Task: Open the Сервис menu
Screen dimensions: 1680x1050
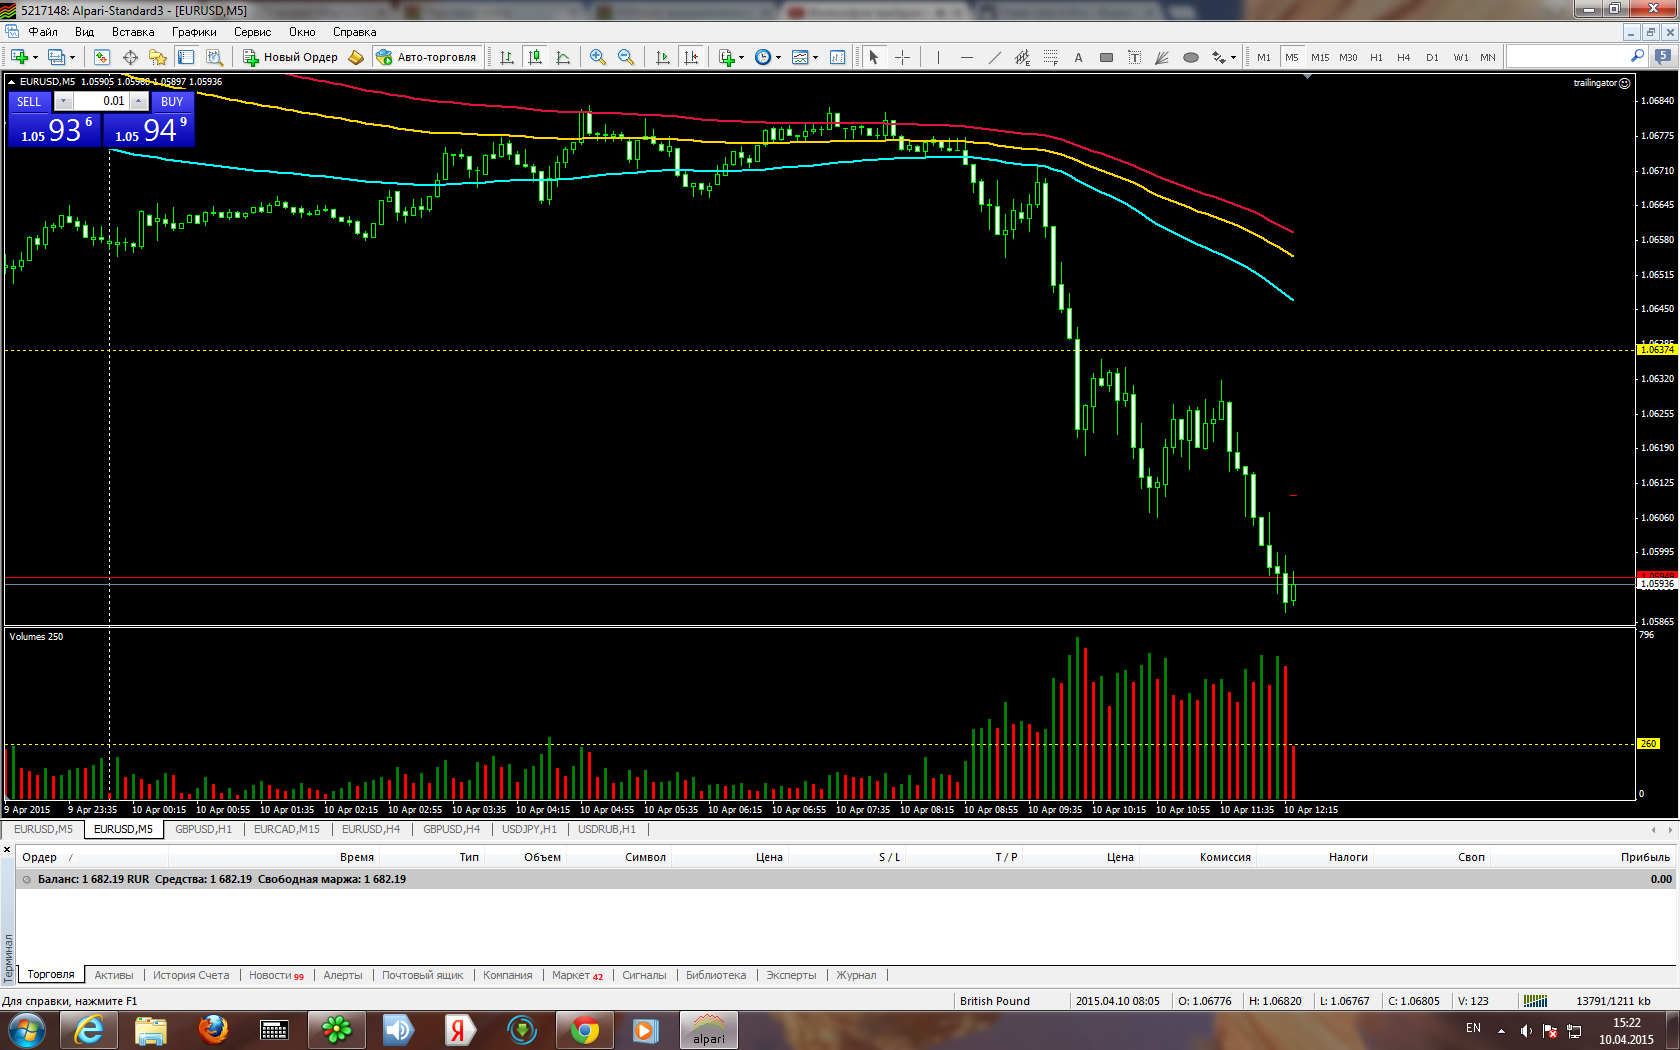Action: click(252, 32)
